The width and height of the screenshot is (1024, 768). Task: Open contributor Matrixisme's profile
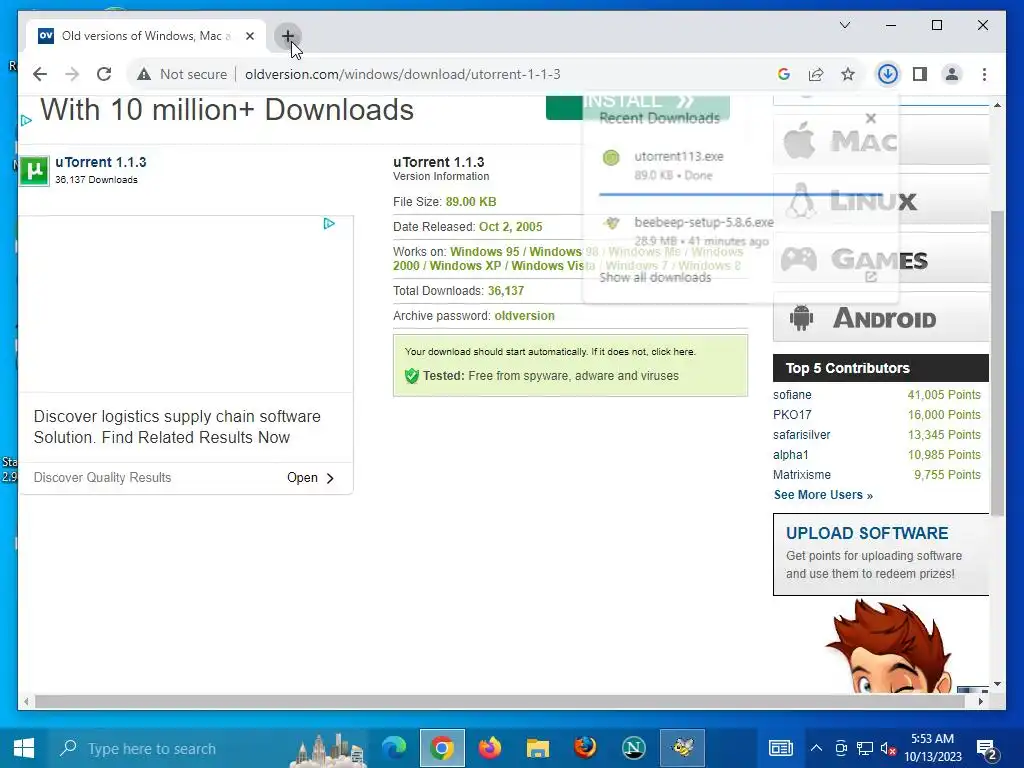pyautogui.click(x=801, y=475)
